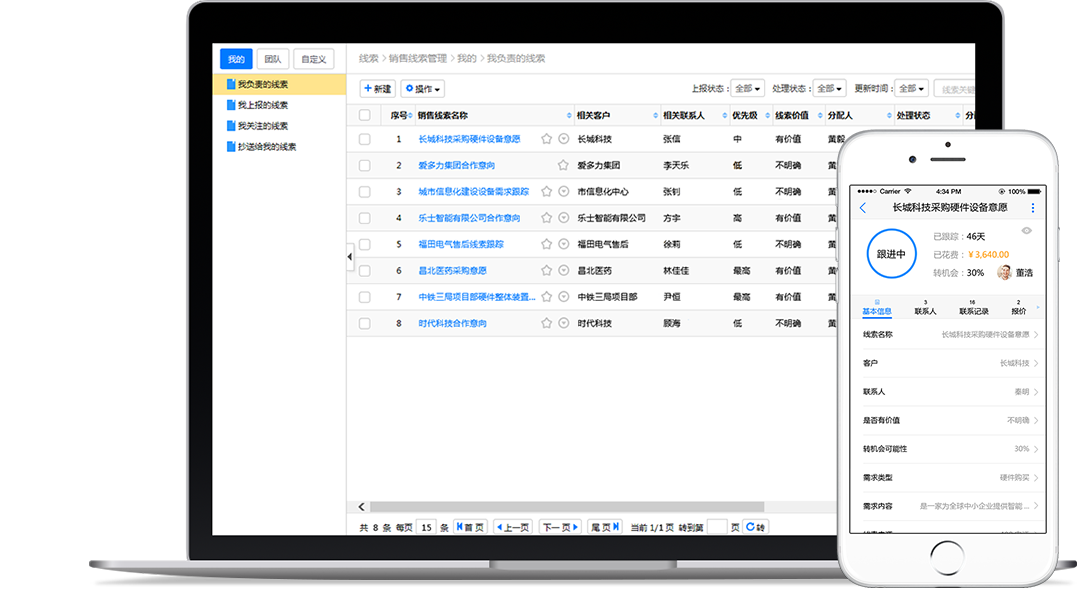Collapse the left sidebar panel arrow

[x=350, y=257]
